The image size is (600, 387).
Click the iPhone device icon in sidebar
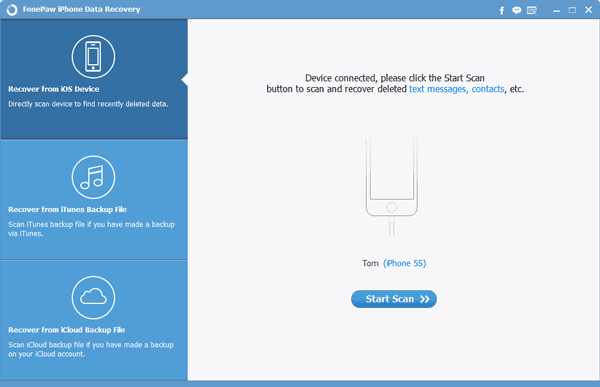pos(93,57)
